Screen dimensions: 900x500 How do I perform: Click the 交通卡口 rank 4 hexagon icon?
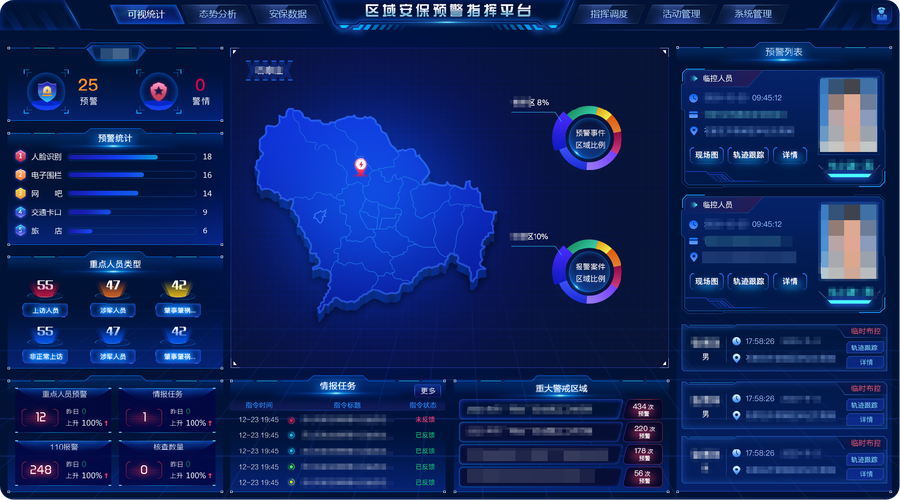[20, 212]
